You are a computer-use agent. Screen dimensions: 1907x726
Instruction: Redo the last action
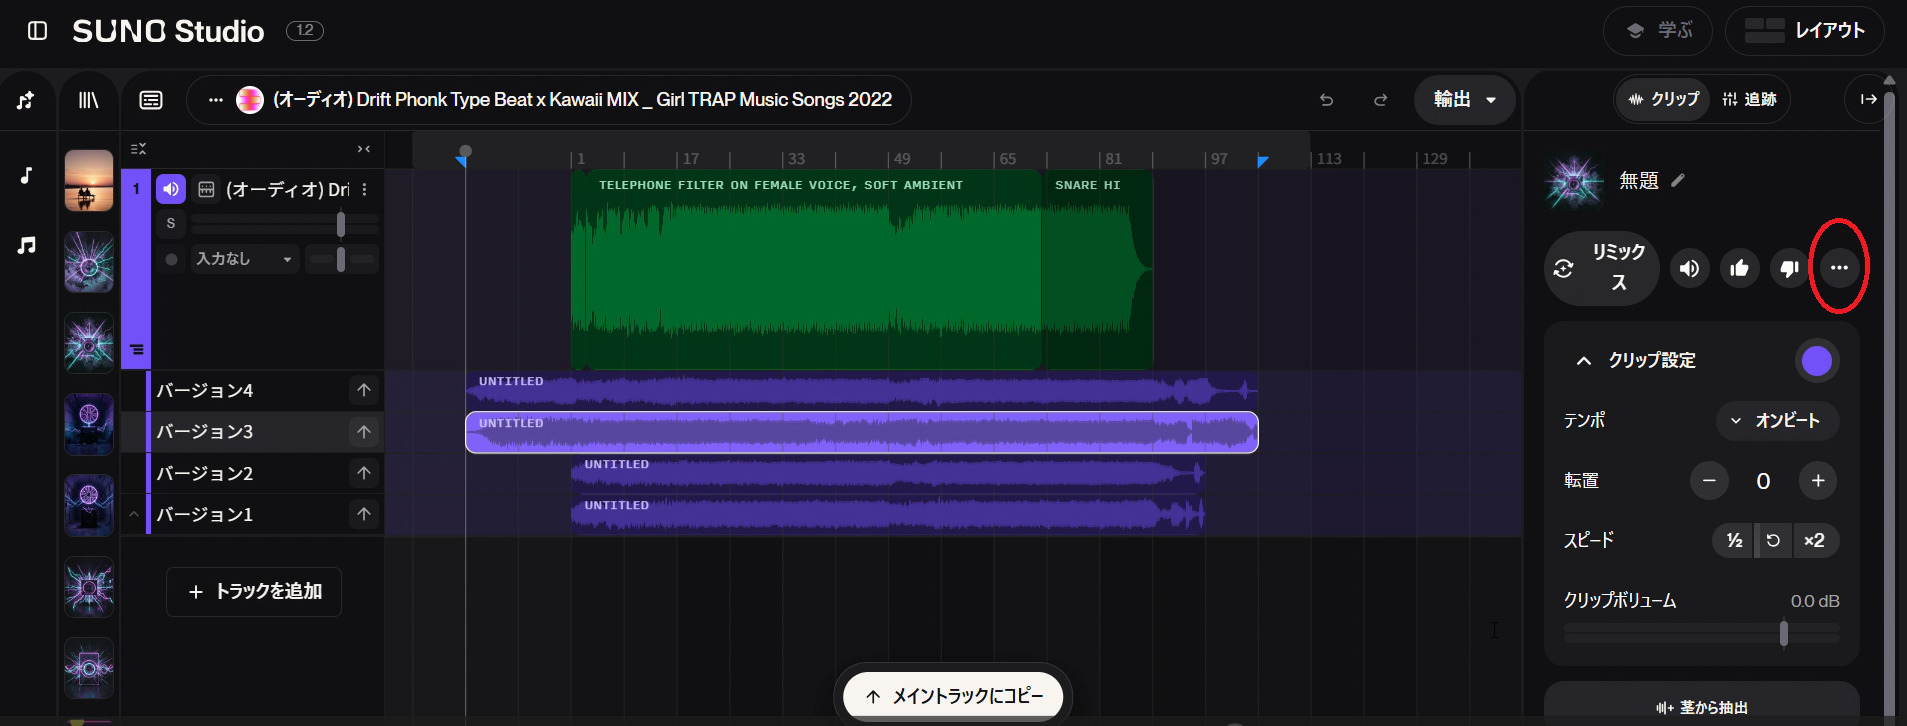1380,100
